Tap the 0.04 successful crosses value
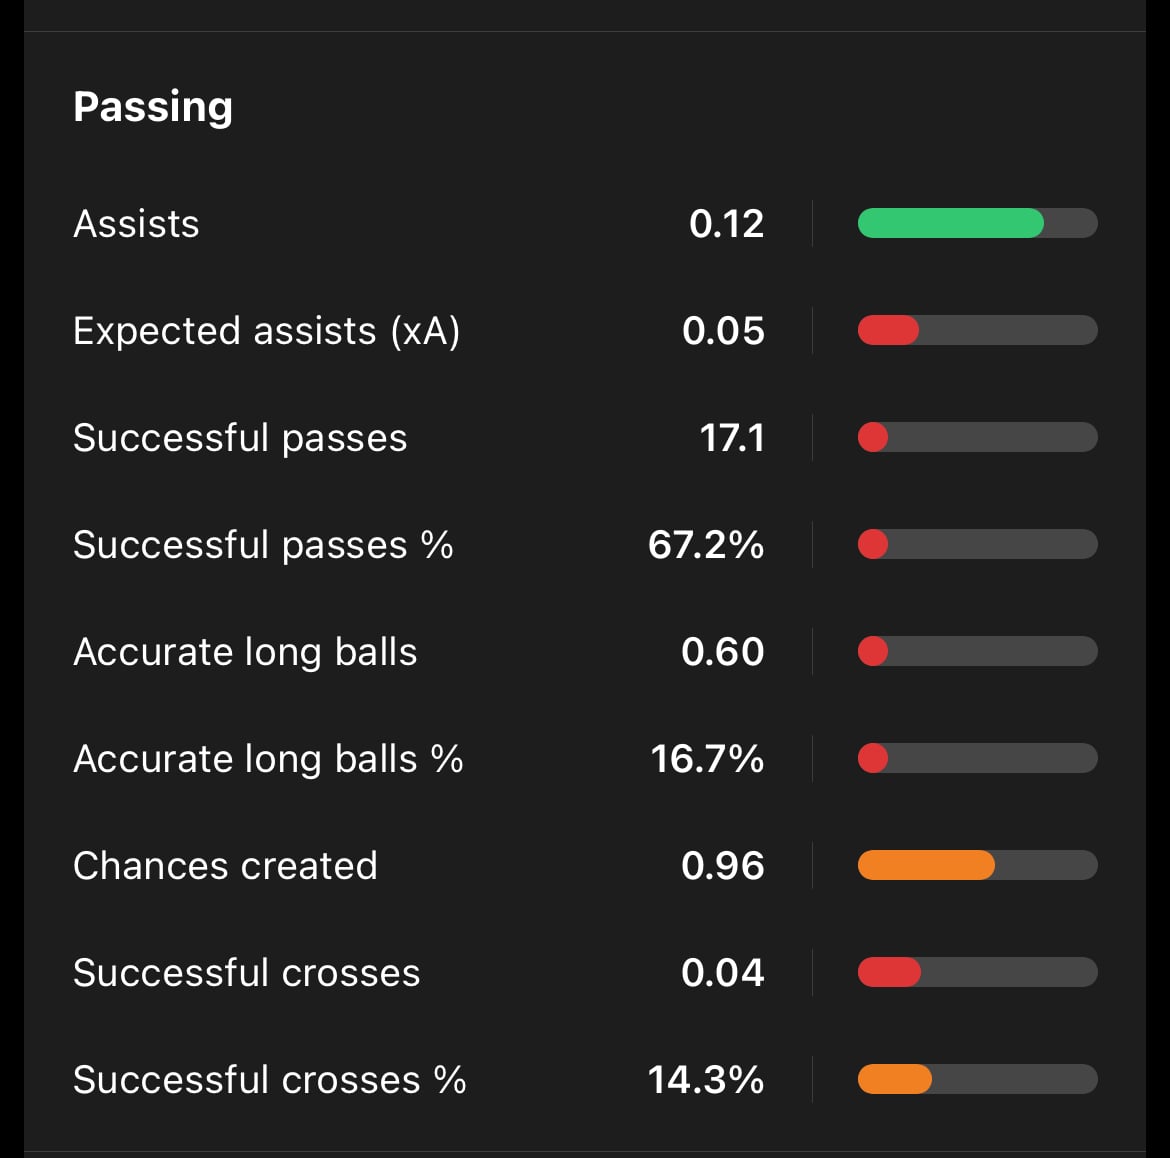Image resolution: width=1170 pixels, height=1158 pixels. [x=722, y=973]
